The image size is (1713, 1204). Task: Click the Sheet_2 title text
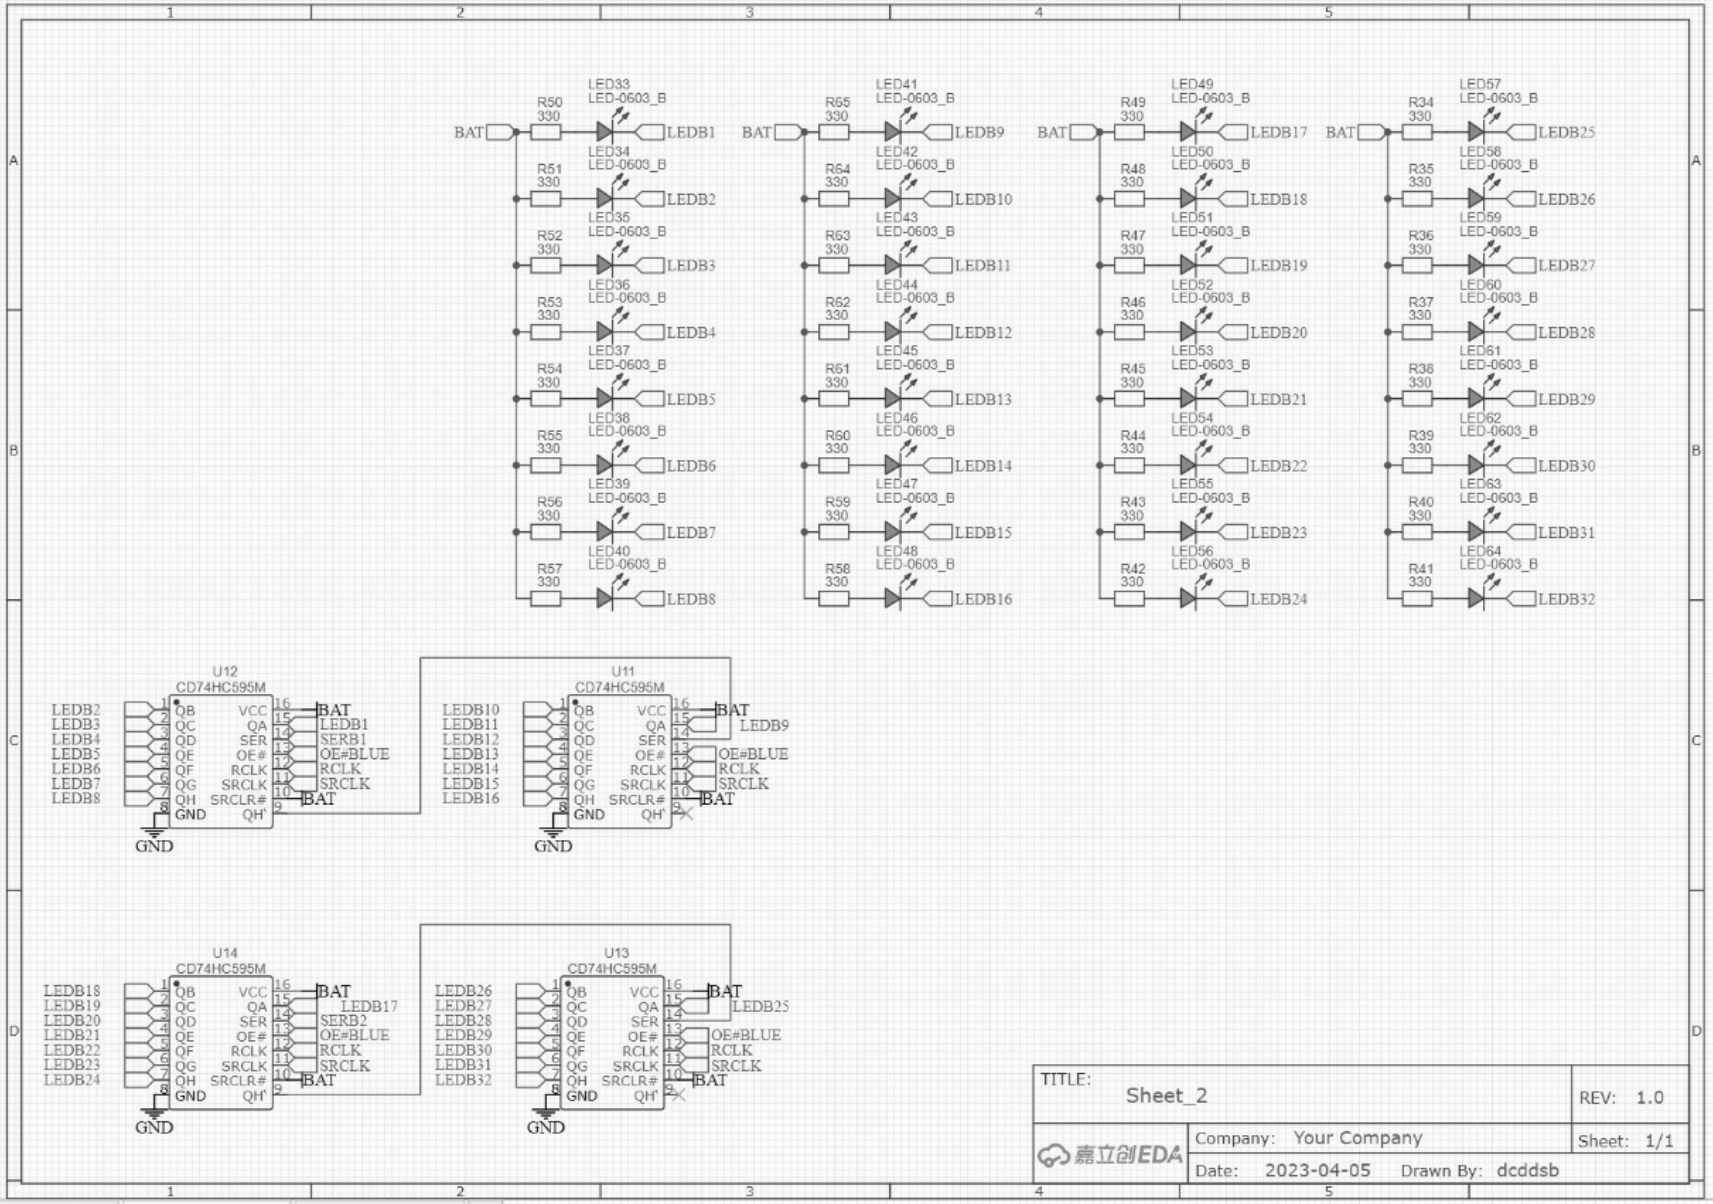(x=1166, y=1096)
